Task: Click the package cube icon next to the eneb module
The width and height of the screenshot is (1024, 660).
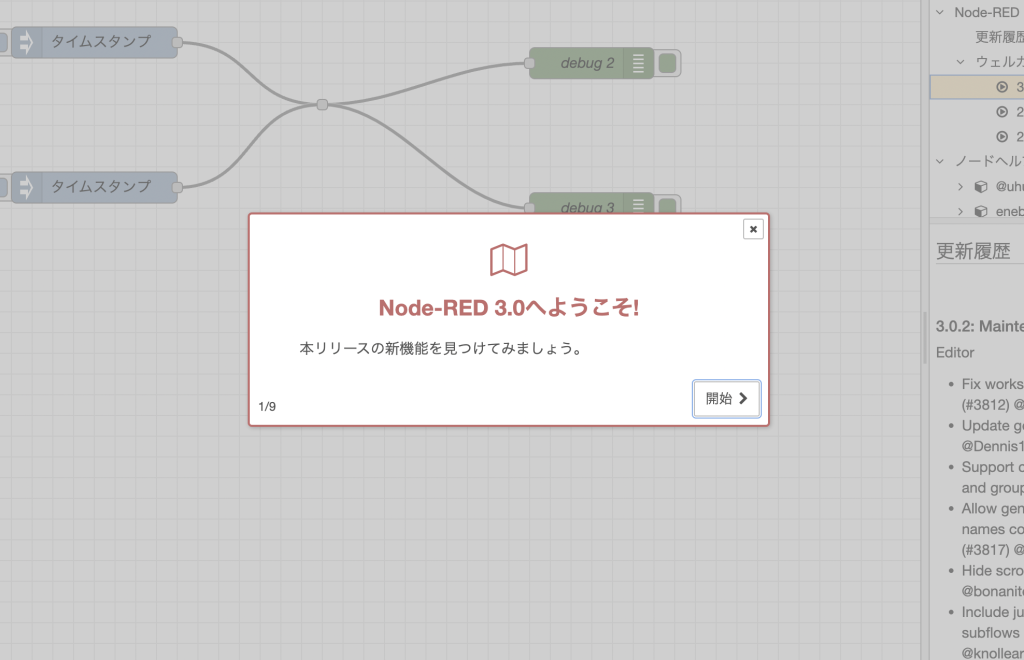Action: pyautogui.click(x=981, y=211)
